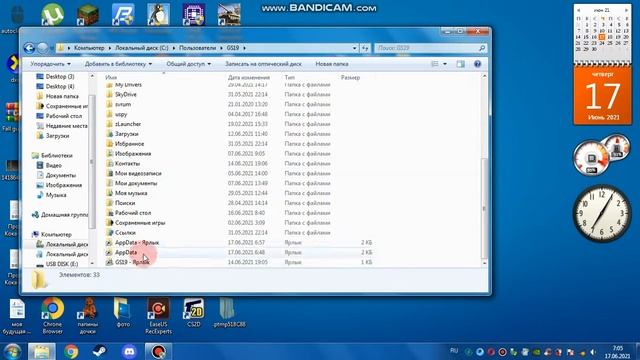Click the volume speaker tray icon
Screen dimensions: 640x360
coord(593,352)
